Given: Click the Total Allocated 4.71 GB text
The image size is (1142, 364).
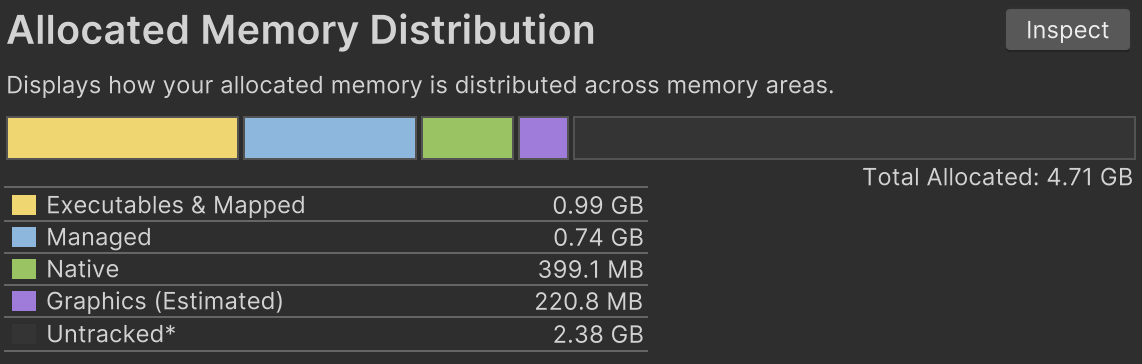Looking at the screenshot, I should (x=998, y=177).
